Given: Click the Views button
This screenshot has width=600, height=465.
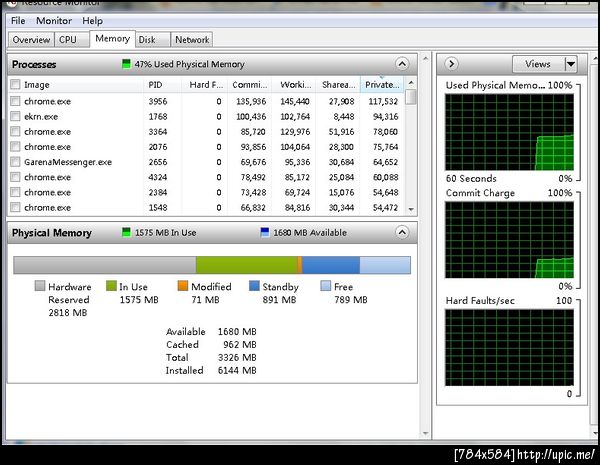Looking at the screenshot, I should click(538, 64).
